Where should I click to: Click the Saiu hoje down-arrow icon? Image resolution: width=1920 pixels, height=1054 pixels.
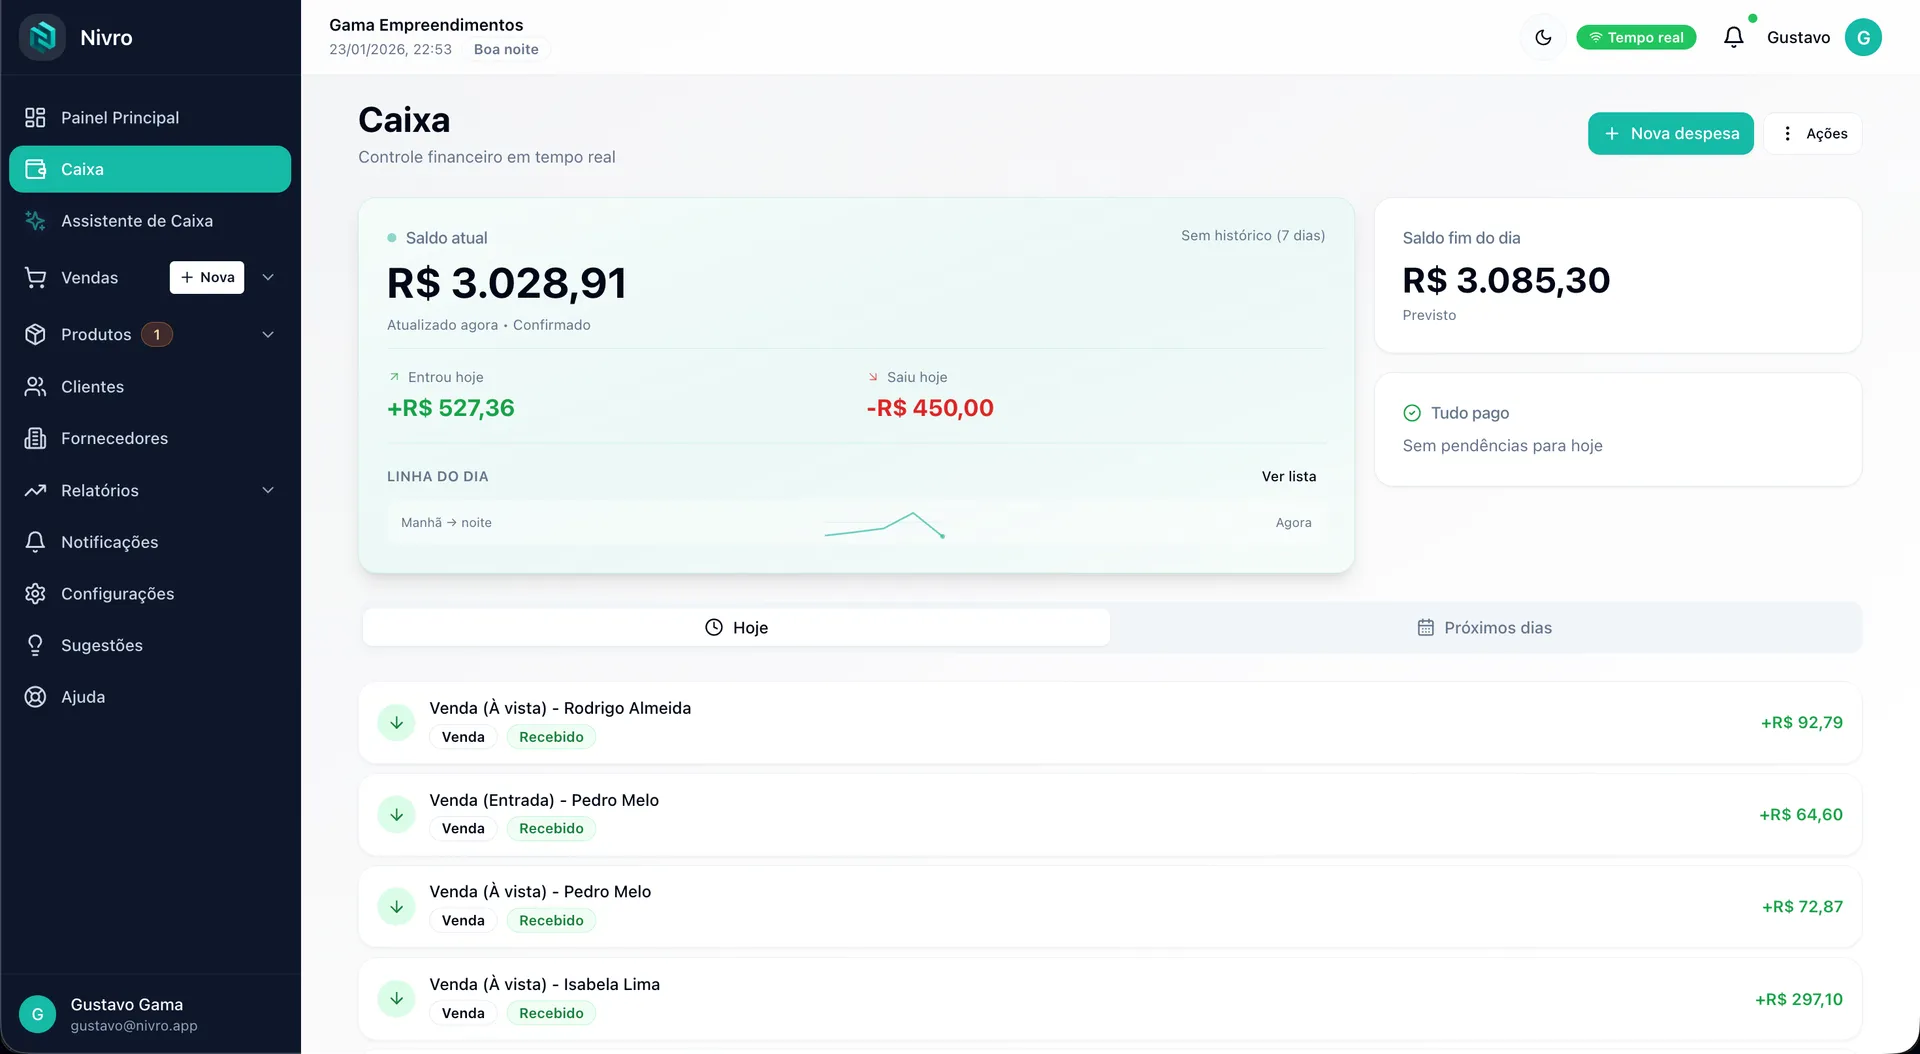click(x=873, y=377)
